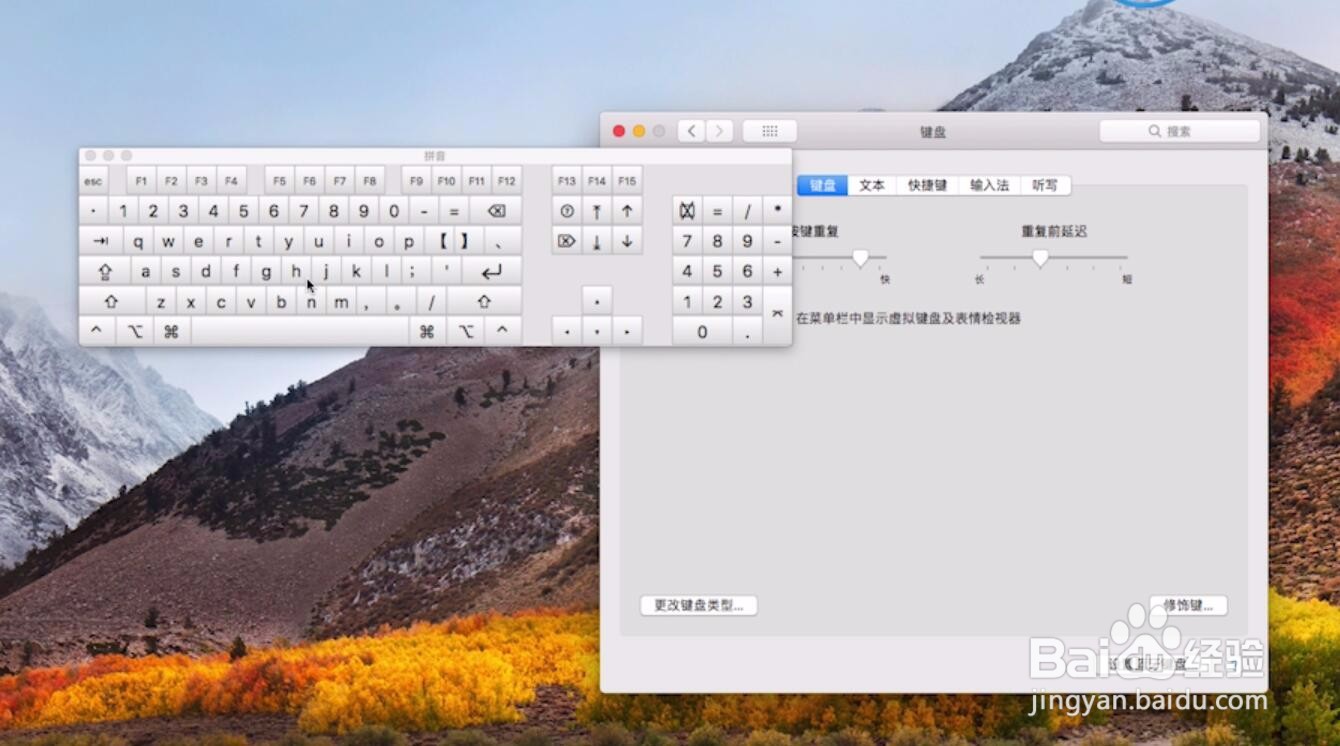Show all preferences with the grid button
Screen dimensions: 1340x746
770,131
